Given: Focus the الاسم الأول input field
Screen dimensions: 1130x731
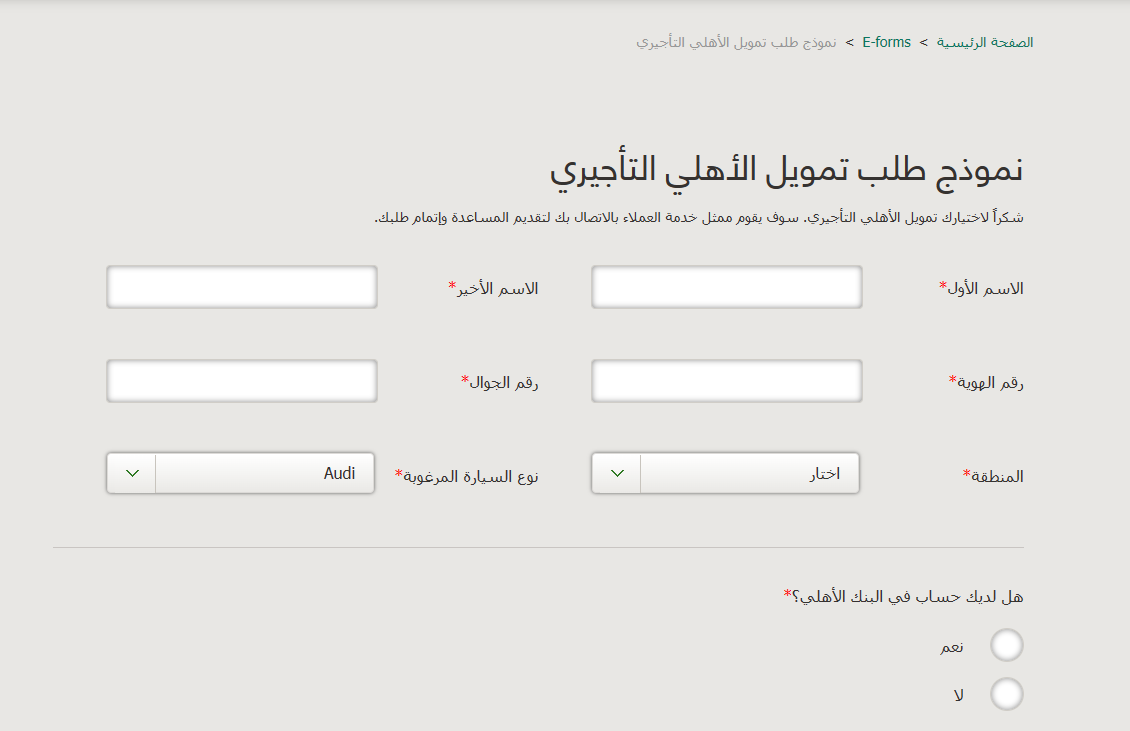Looking at the screenshot, I should [727, 287].
